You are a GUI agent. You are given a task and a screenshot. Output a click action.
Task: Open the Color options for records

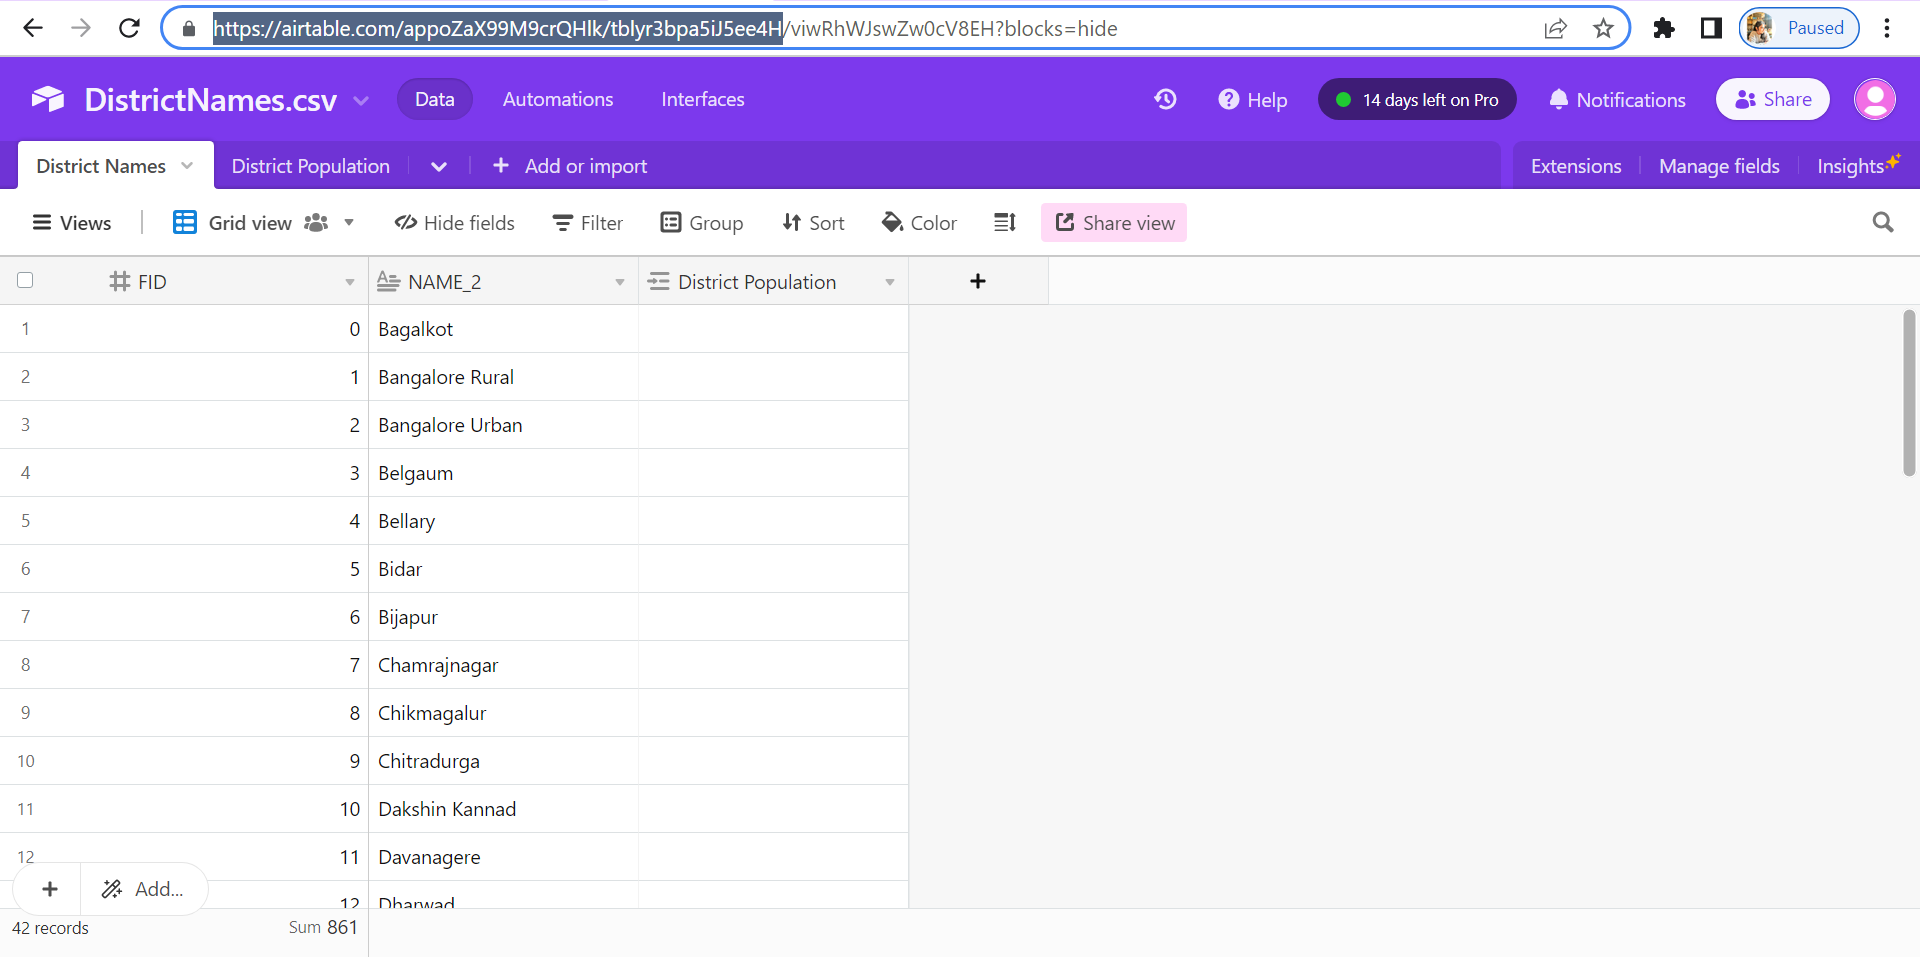[x=919, y=223]
